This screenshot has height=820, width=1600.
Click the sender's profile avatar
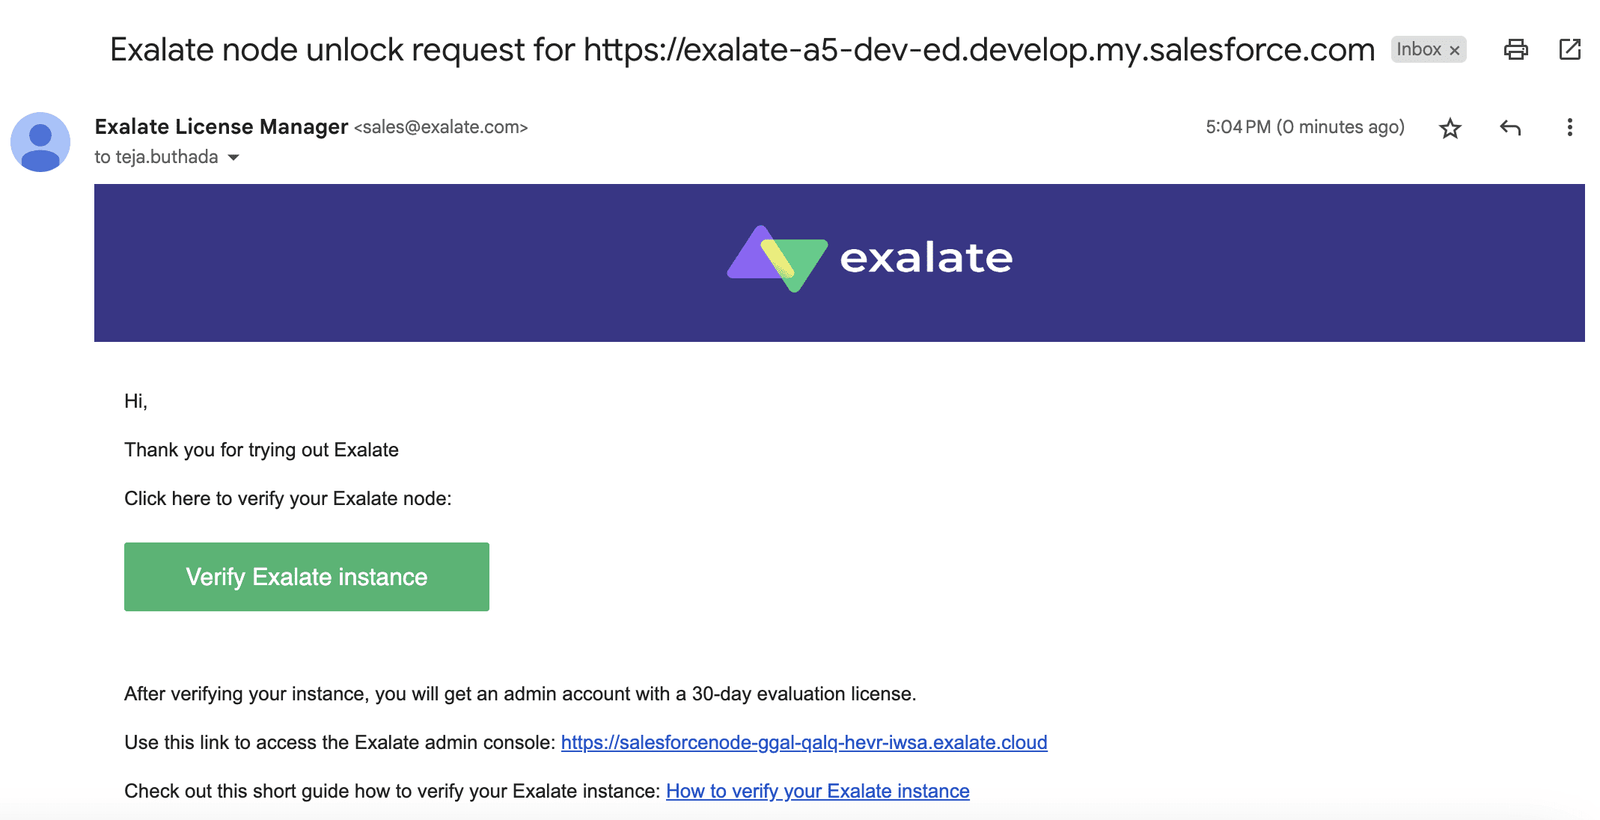click(40, 141)
